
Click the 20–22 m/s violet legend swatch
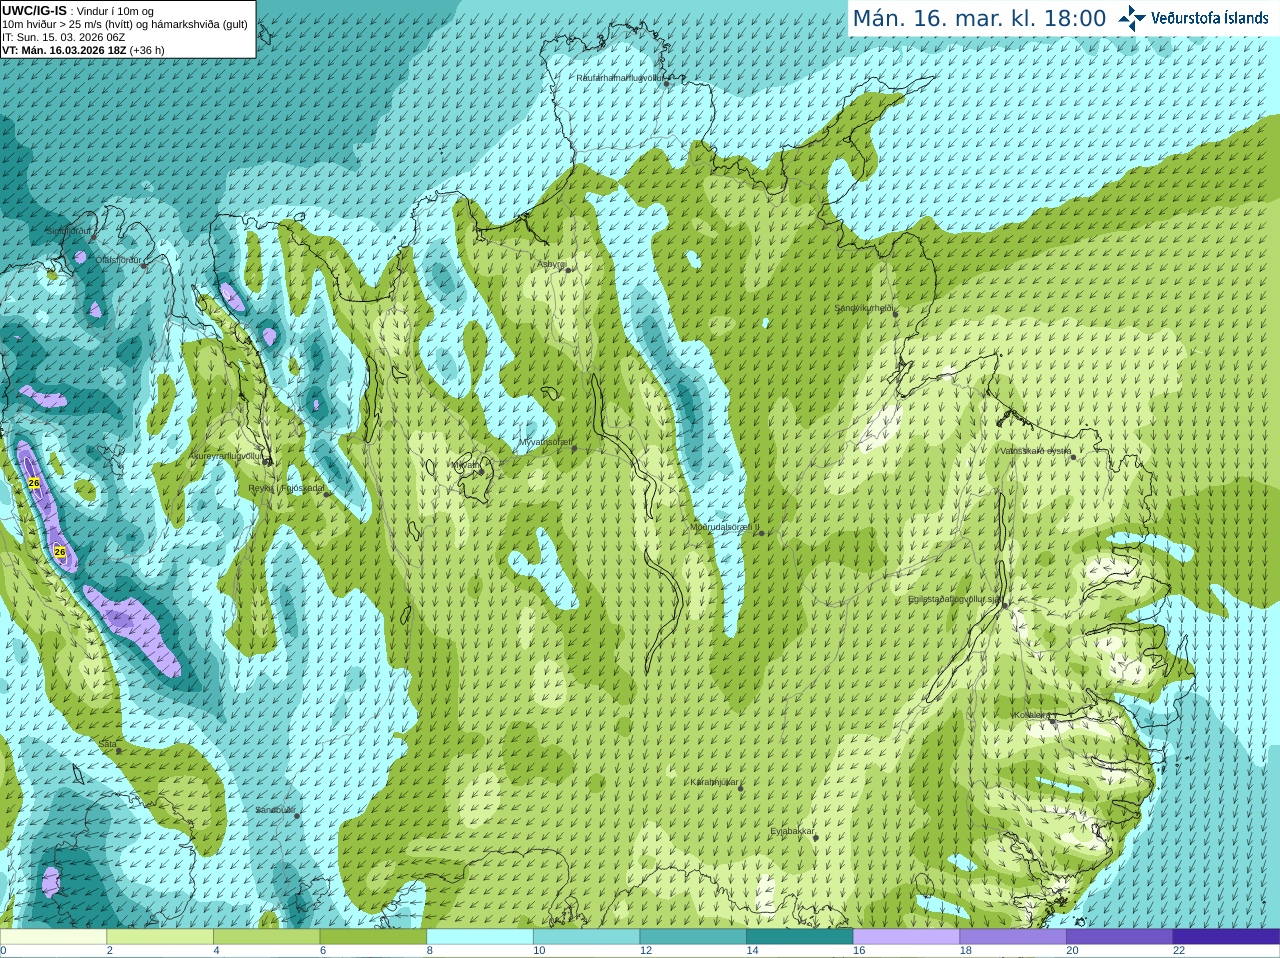(x=1120, y=937)
